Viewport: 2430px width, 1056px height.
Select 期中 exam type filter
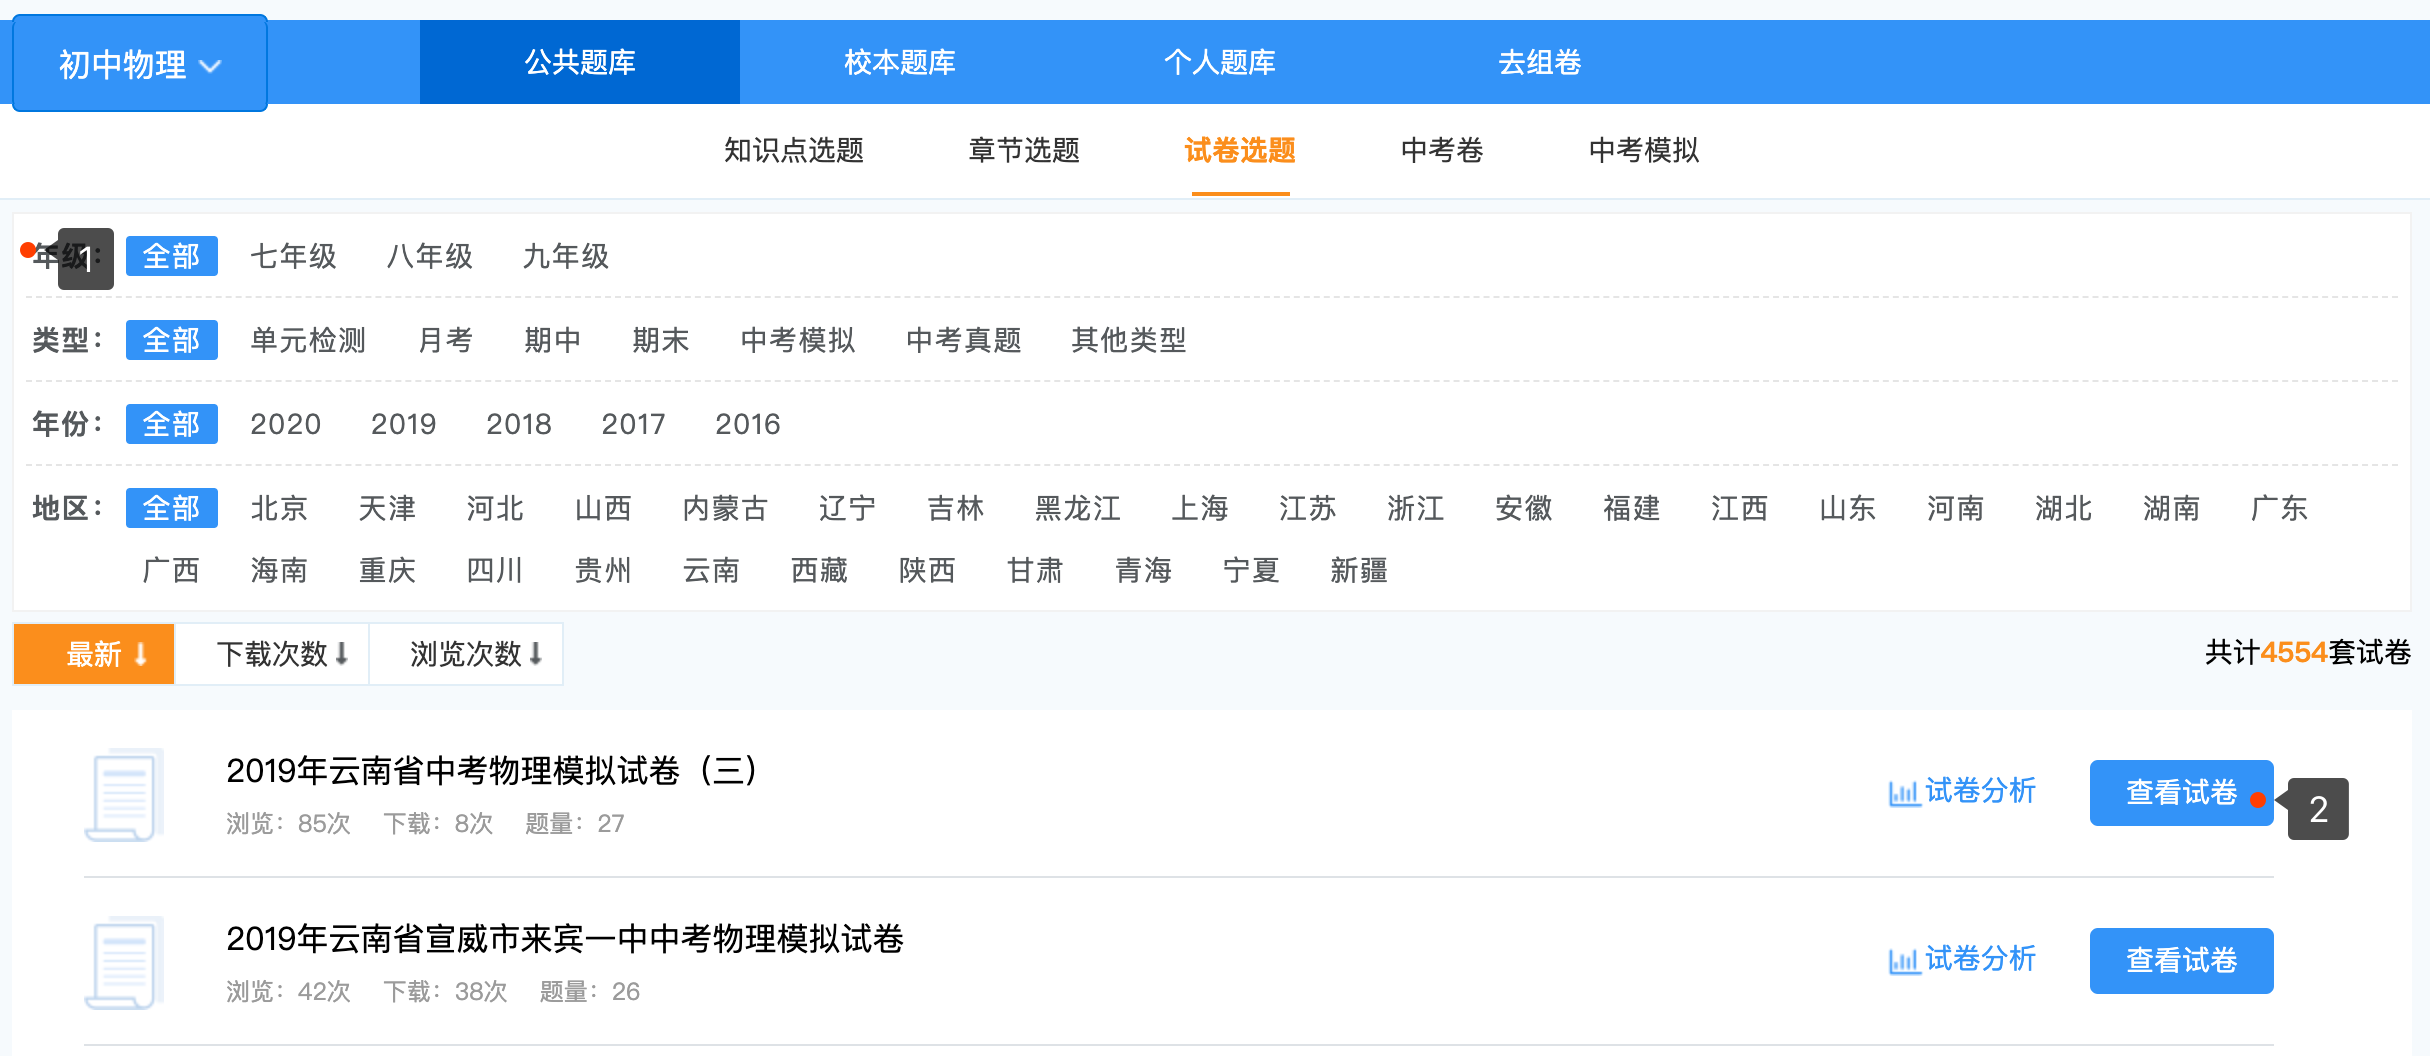552,340
